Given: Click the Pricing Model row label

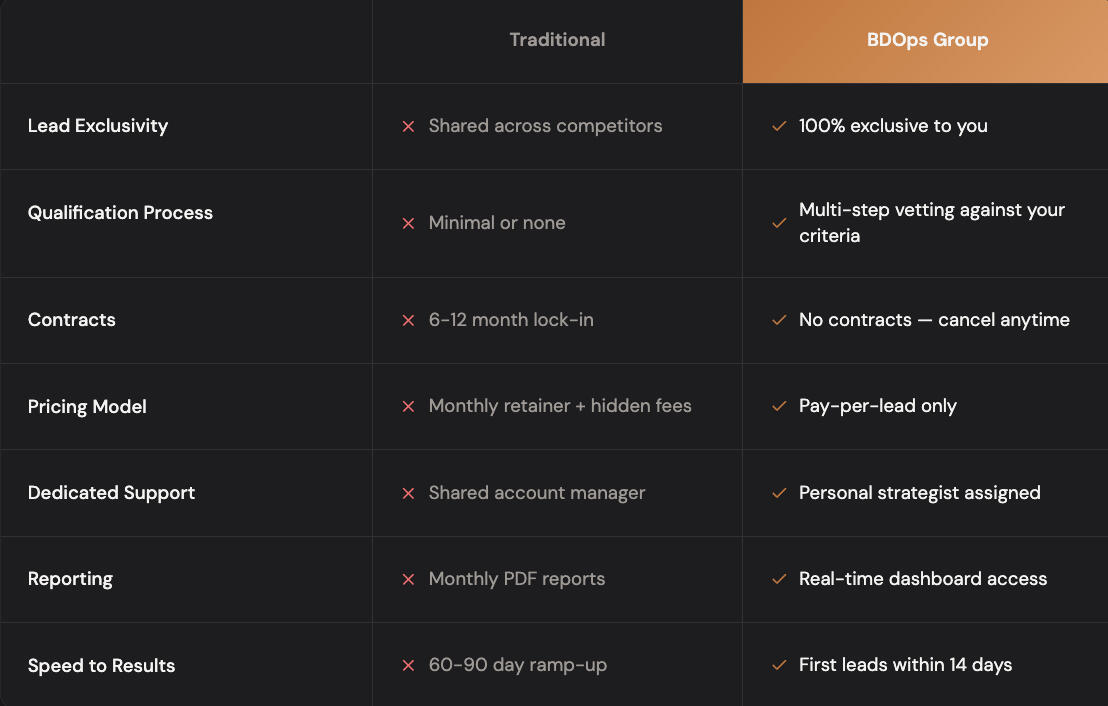Looking at the screenshot, I should (87, 407).
